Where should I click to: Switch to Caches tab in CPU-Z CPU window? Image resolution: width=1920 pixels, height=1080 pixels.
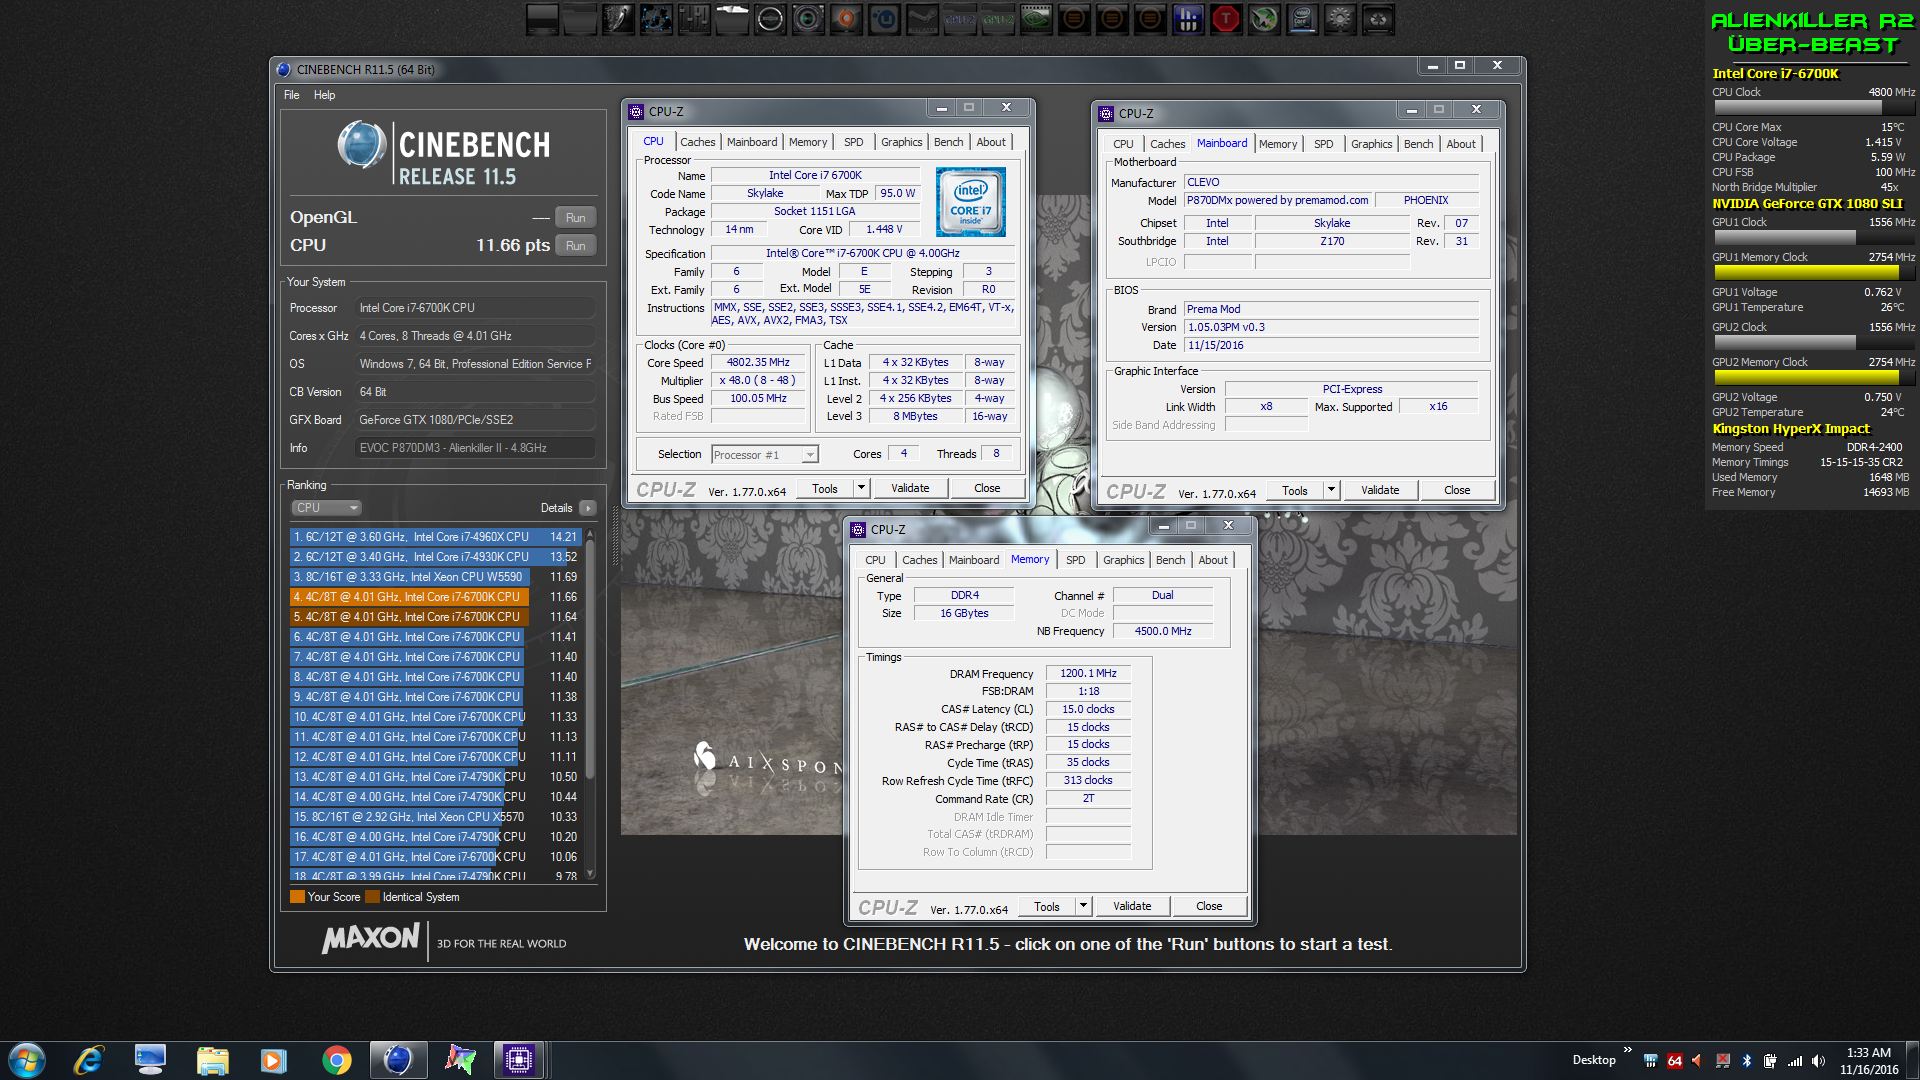tap(698, 142)
